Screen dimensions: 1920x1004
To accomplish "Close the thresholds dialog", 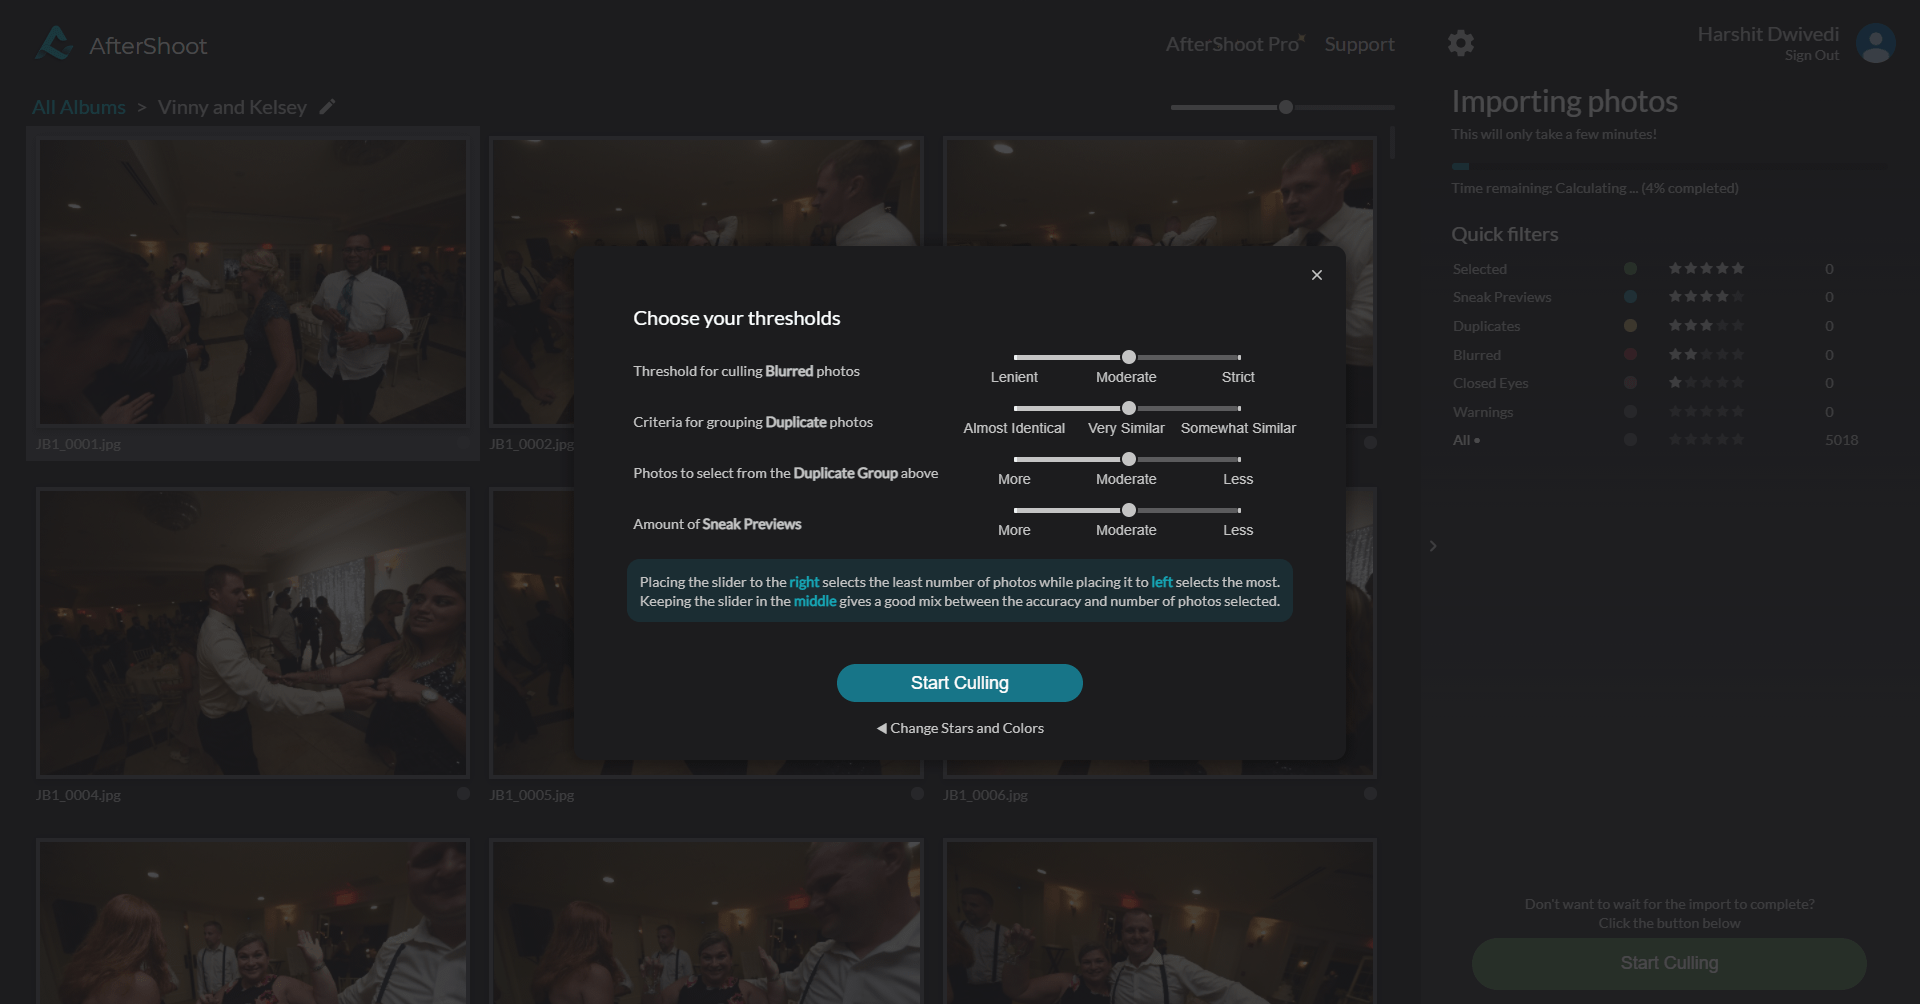I will [1316, 275].
